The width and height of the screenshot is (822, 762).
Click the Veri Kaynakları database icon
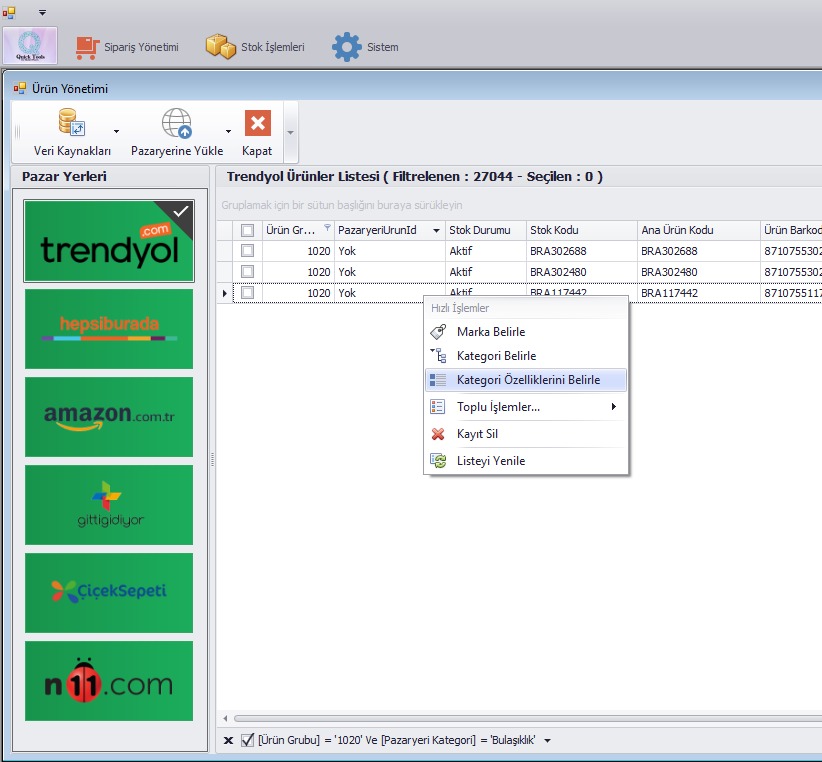pyautogui.click(x=71, y=122)
